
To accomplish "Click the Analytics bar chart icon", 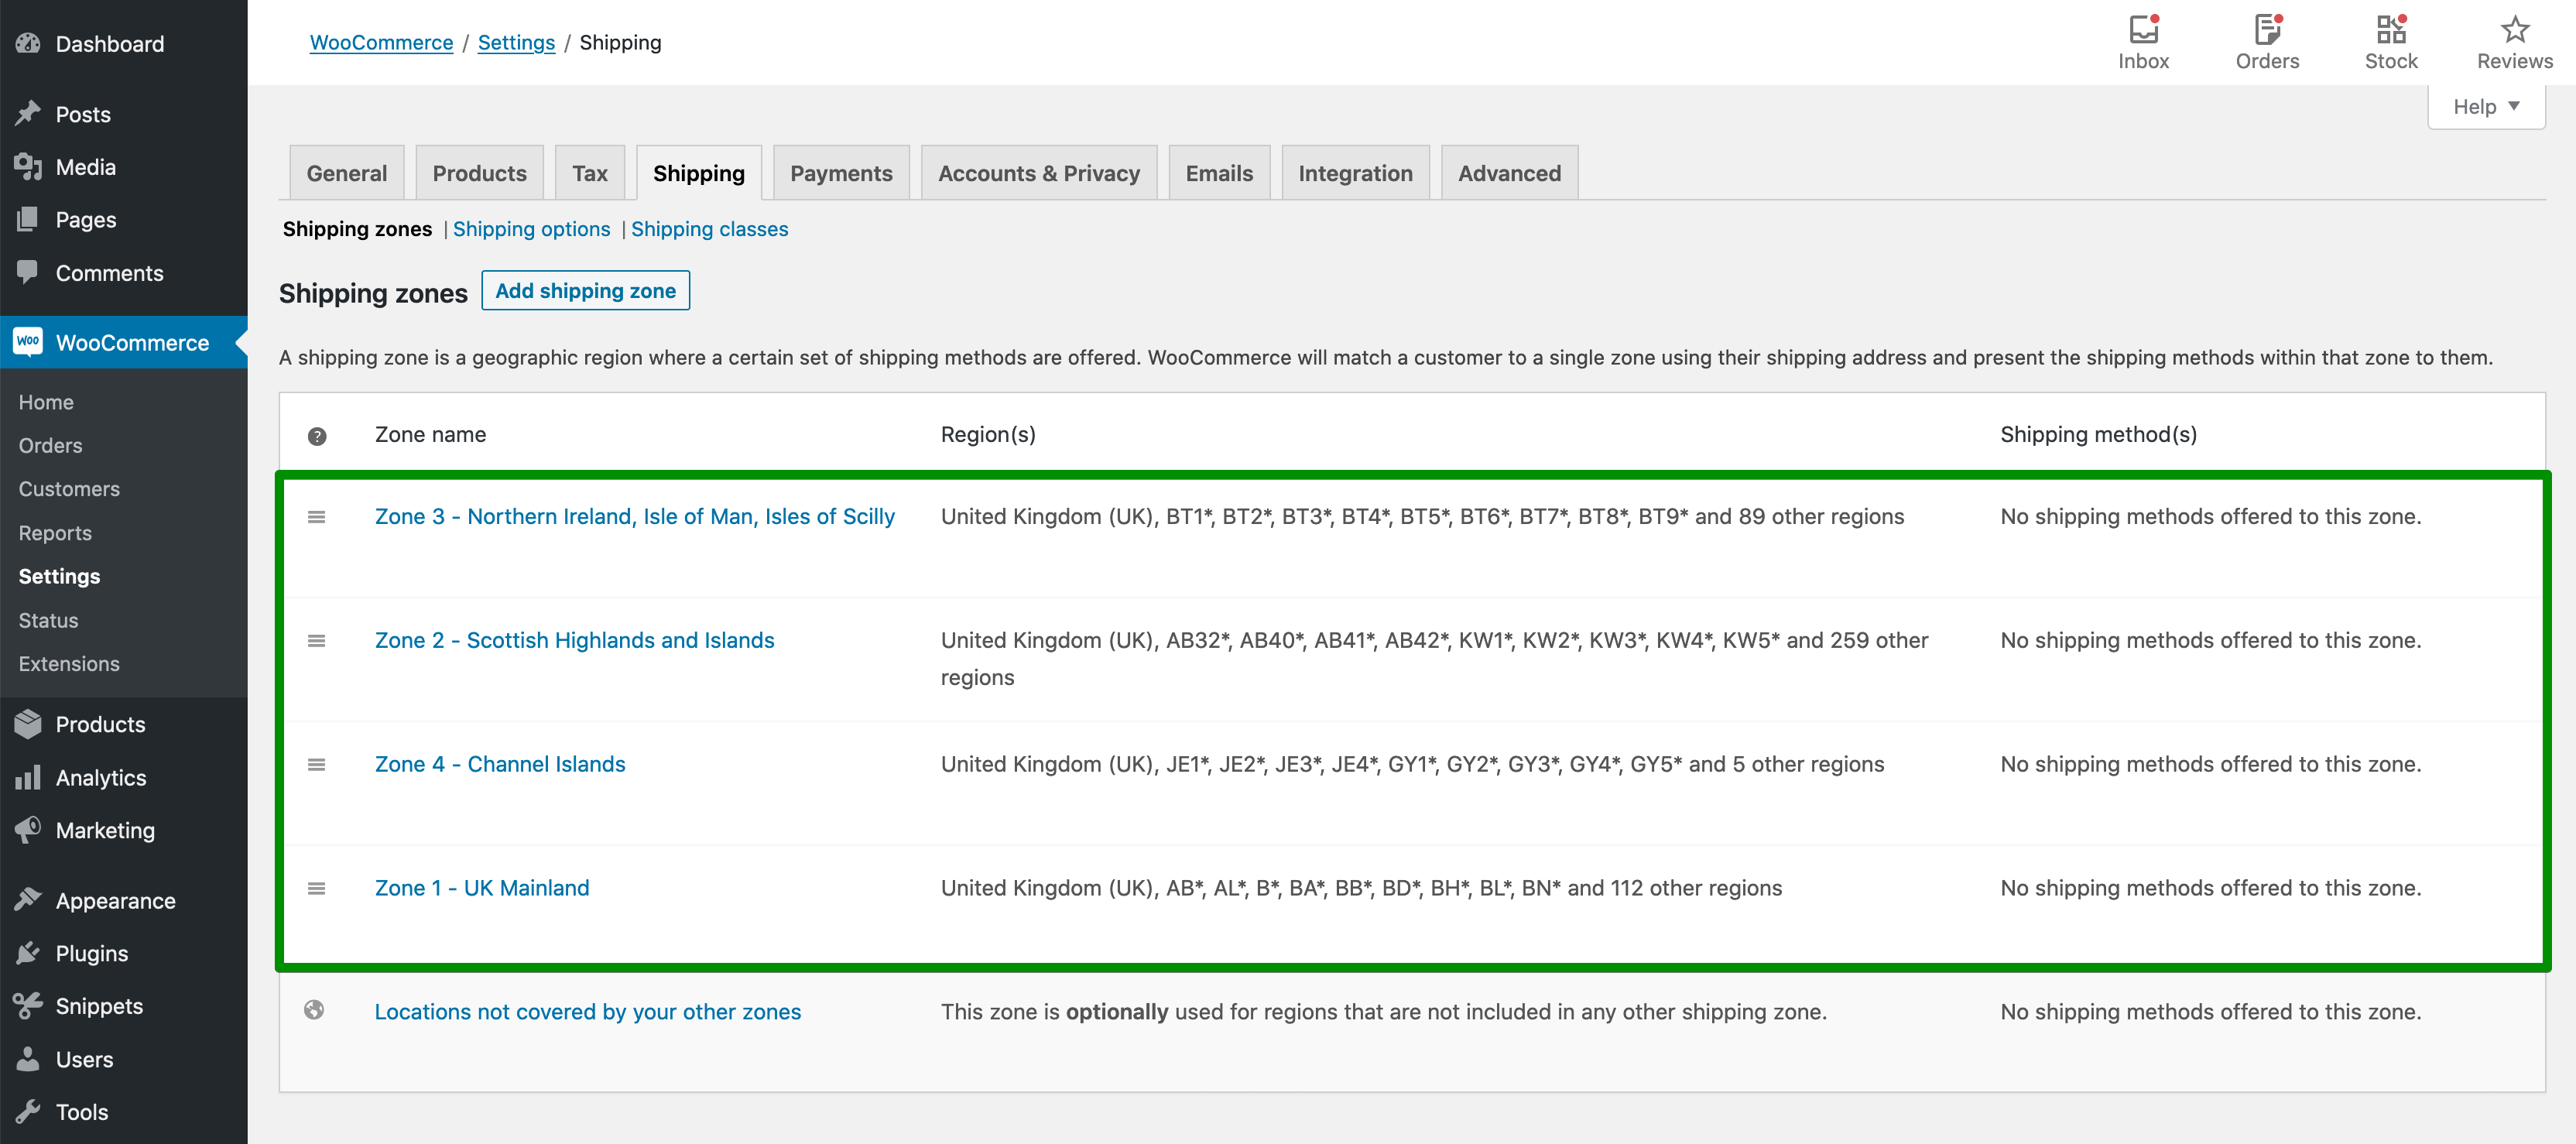I will click(28, 777).
